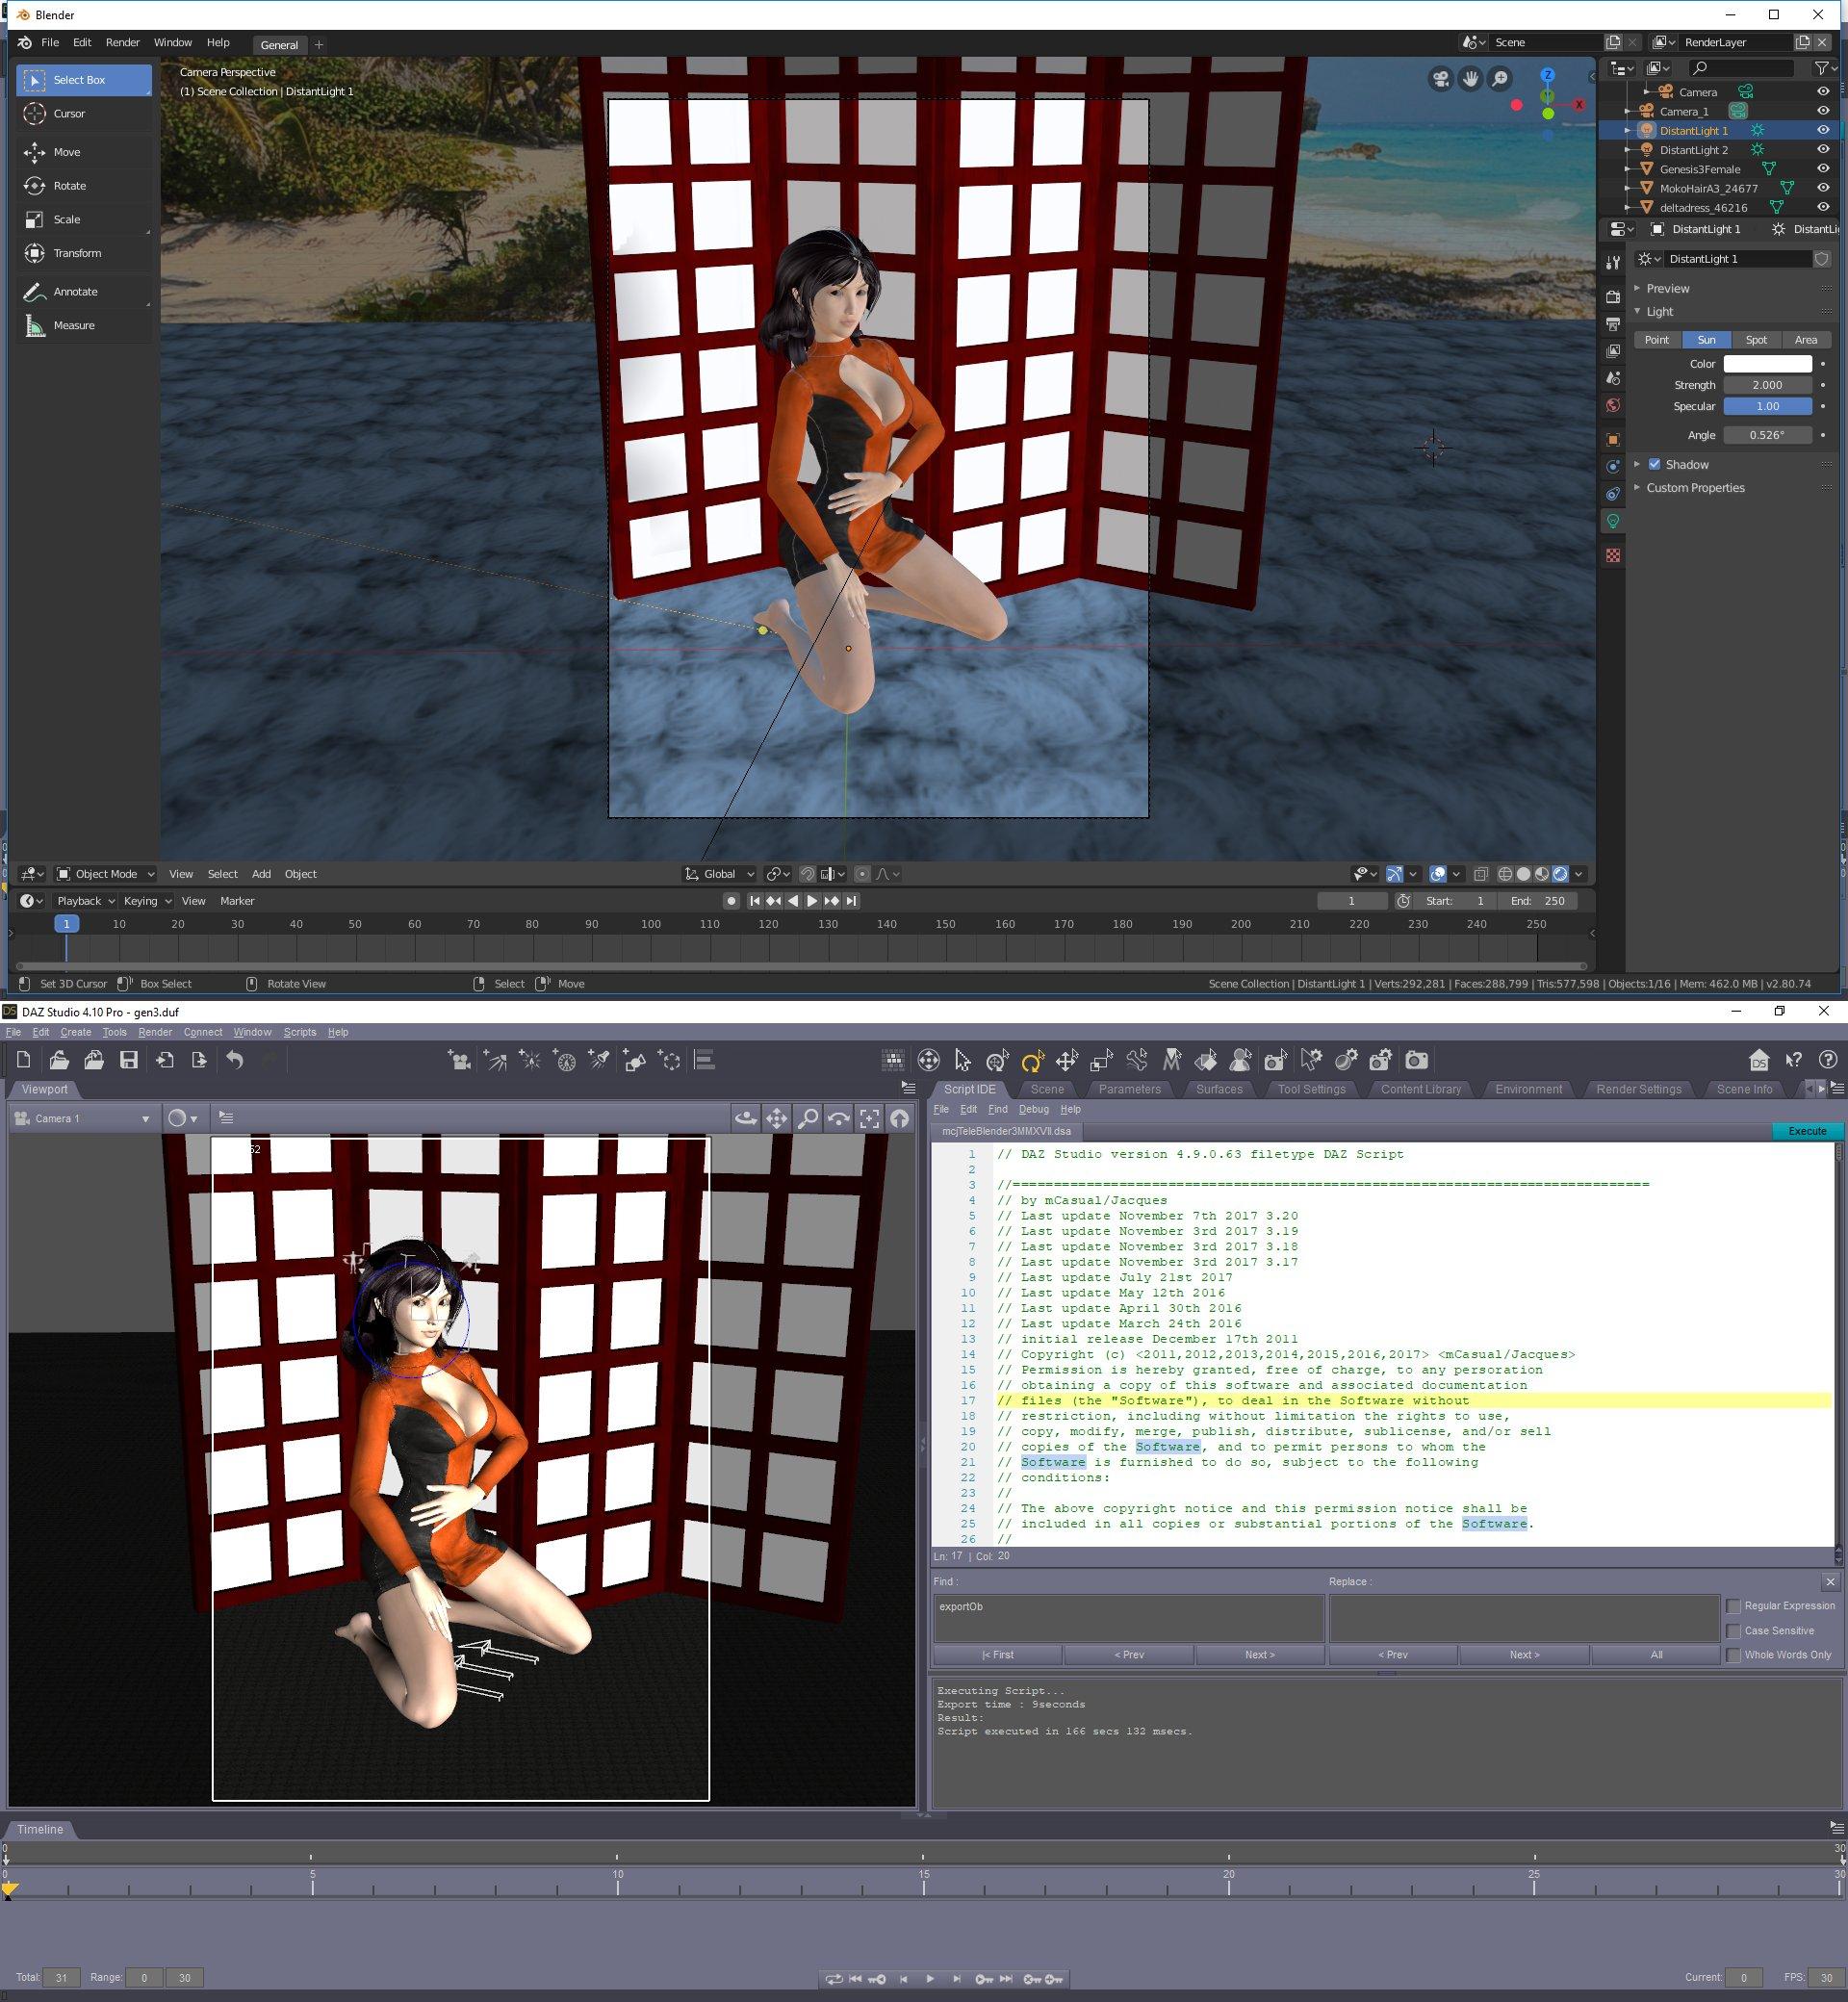Expand the Custom Properties panel
This screenshot has height=2002, width=1848.
pyautogui.click(x=1694, y=488)
